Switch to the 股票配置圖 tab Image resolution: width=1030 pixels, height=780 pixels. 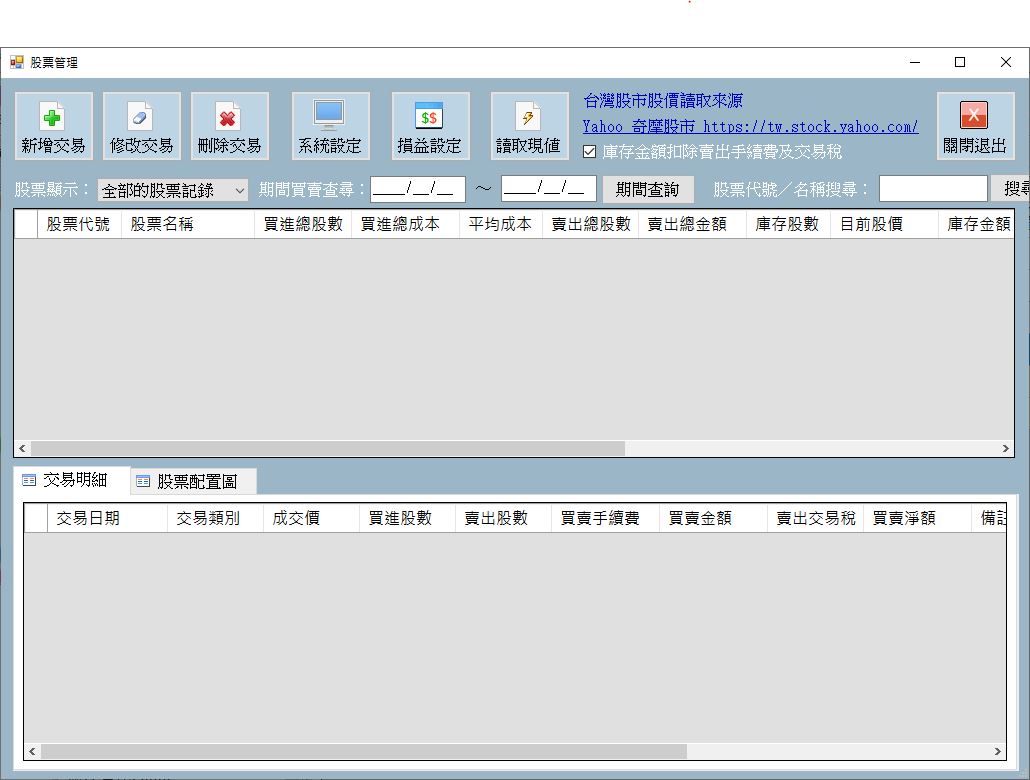tap(193, 482)
